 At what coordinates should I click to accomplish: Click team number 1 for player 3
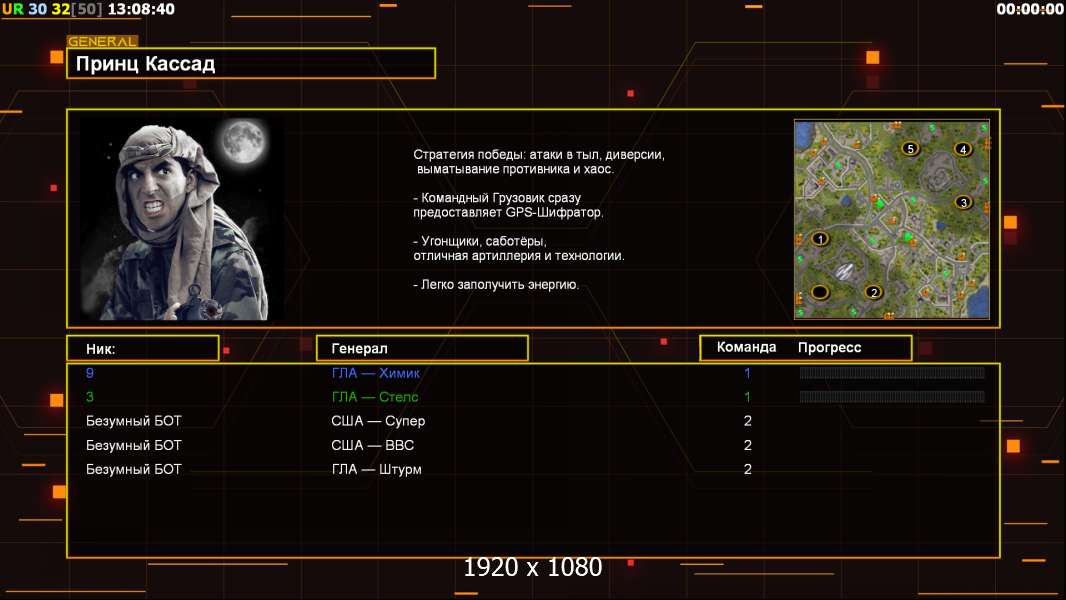[747, 396]
